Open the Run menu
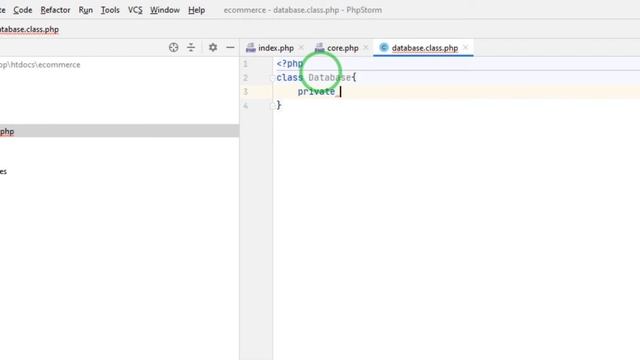The image size is (640, 360). point(86,10)
